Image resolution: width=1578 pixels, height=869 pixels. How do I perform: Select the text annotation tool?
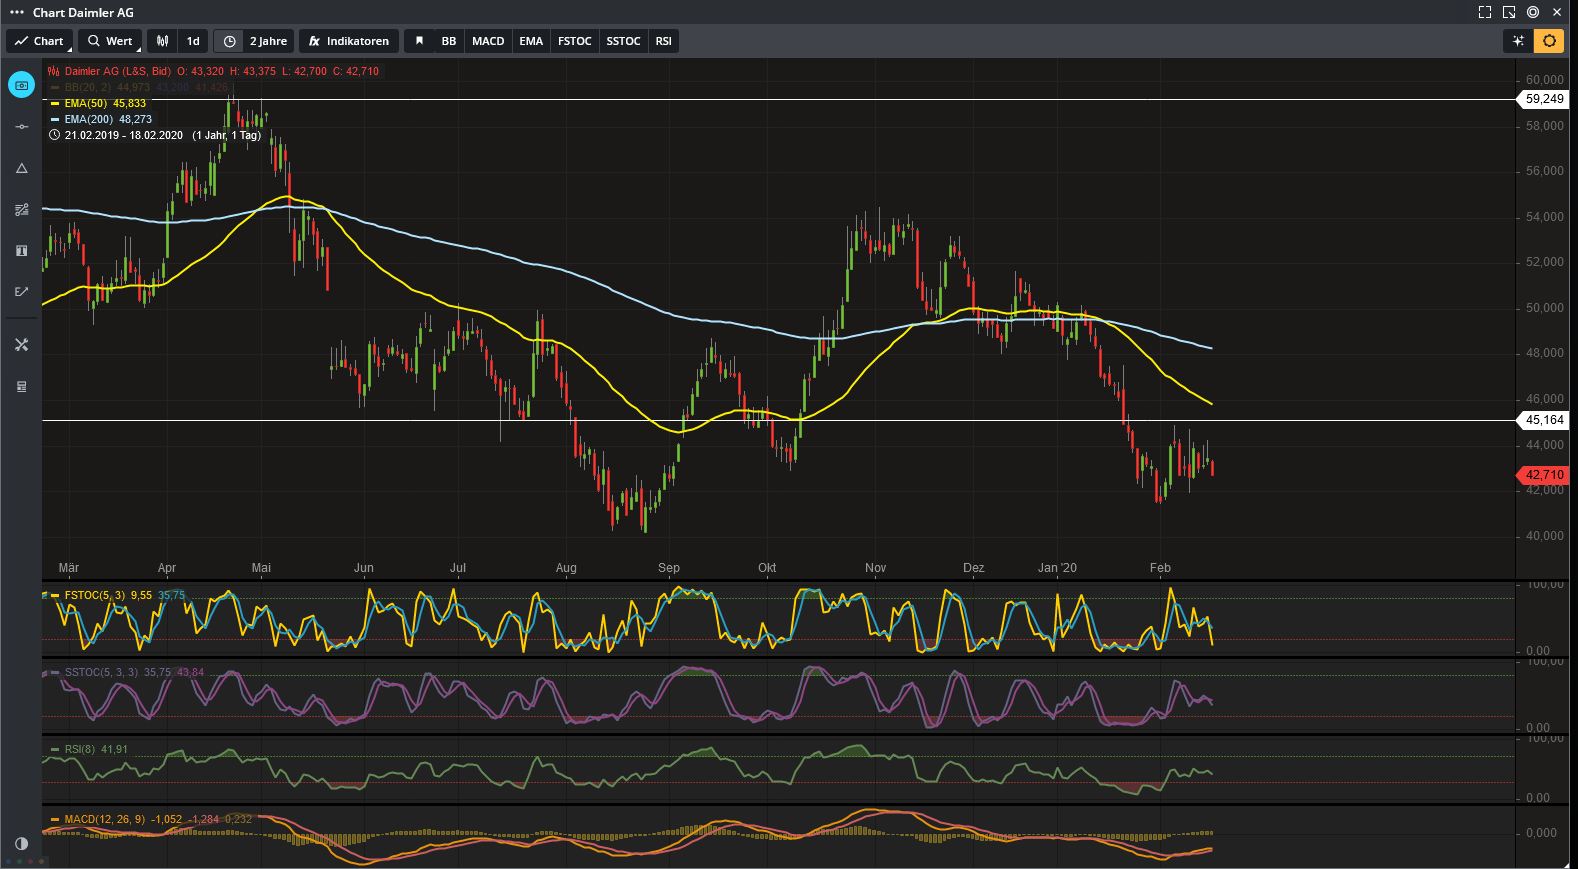coord(21,251)
